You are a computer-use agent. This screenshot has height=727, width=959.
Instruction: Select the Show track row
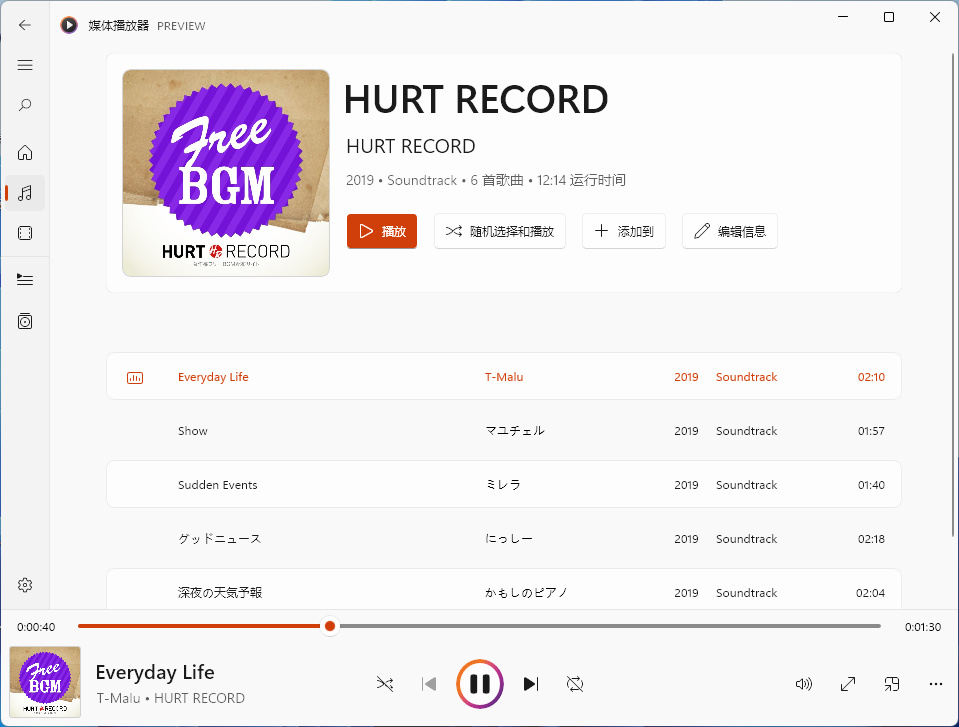coord(503,430)
